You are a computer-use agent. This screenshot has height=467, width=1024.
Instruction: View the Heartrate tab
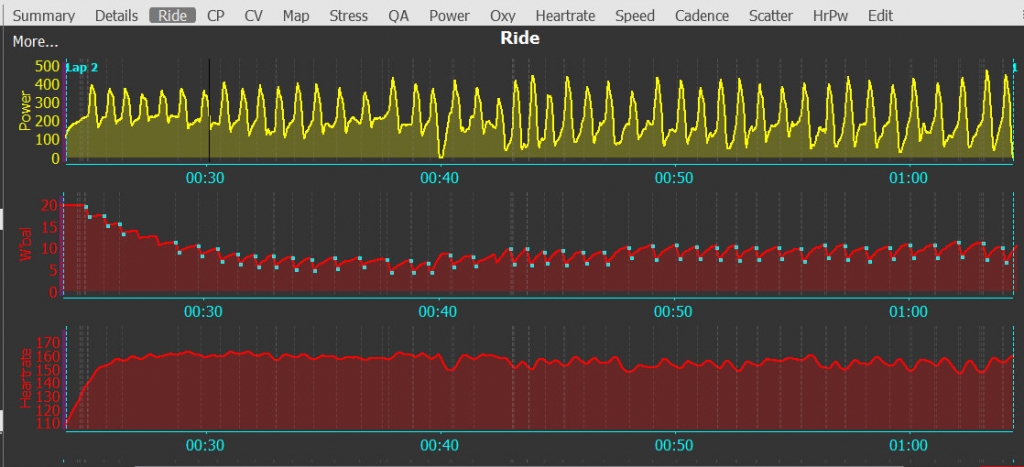point(565,16)
